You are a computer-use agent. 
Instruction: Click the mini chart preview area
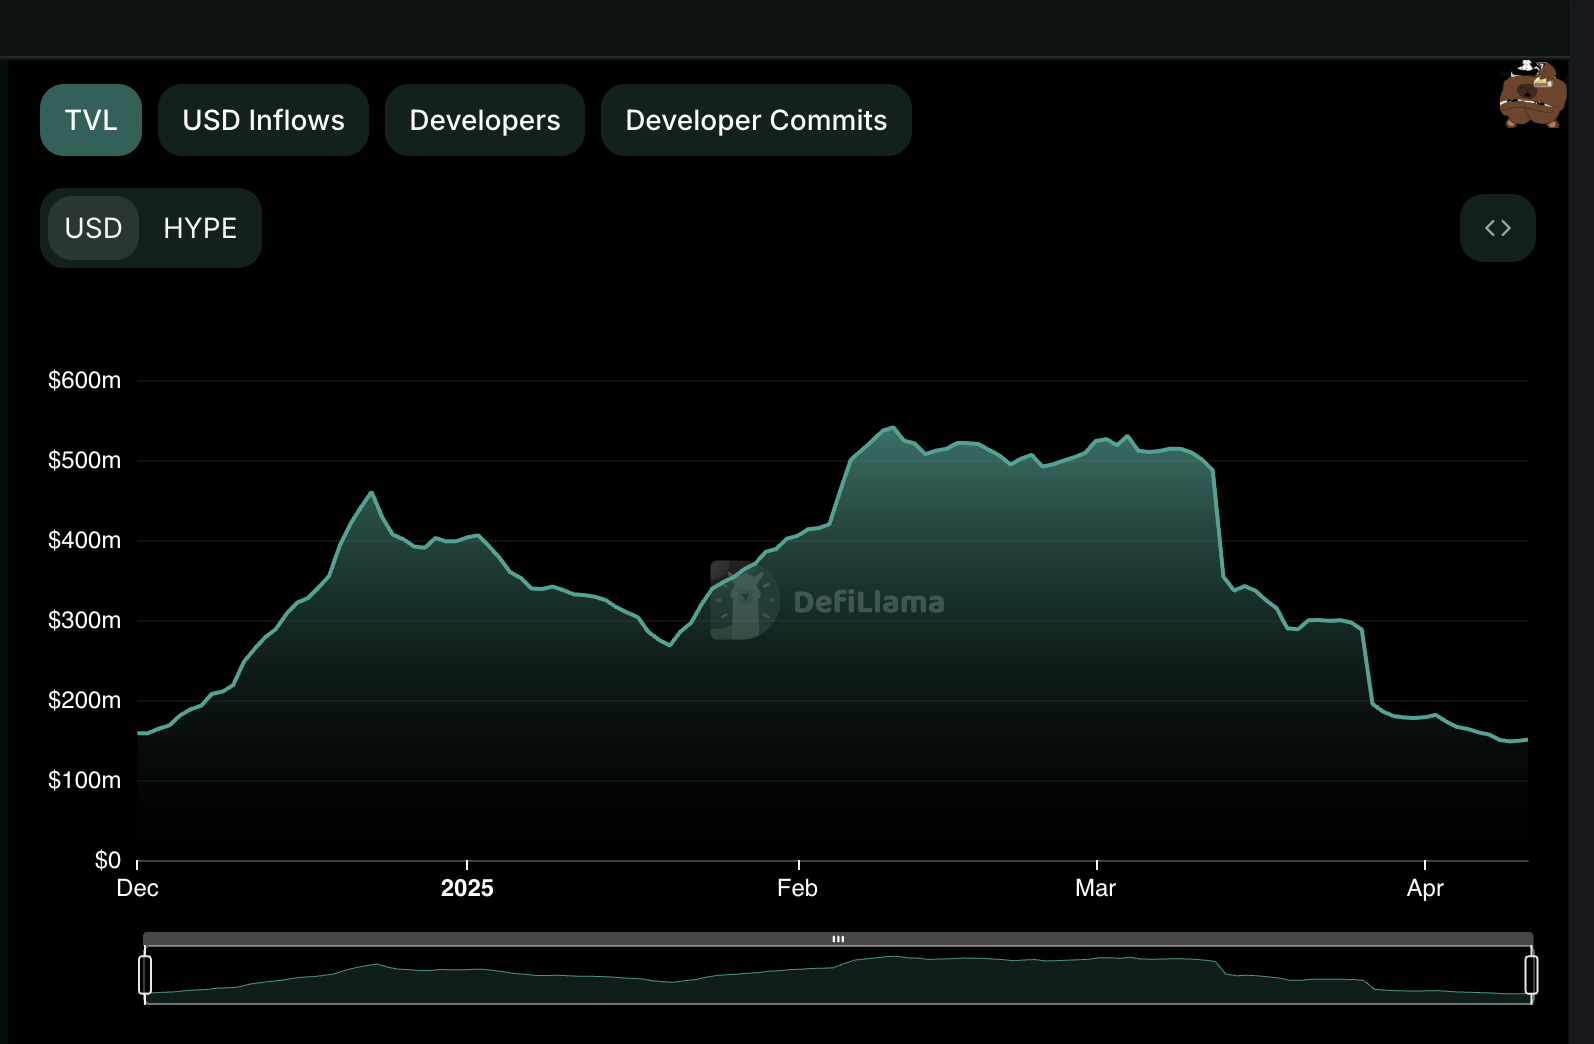[838, 975]
